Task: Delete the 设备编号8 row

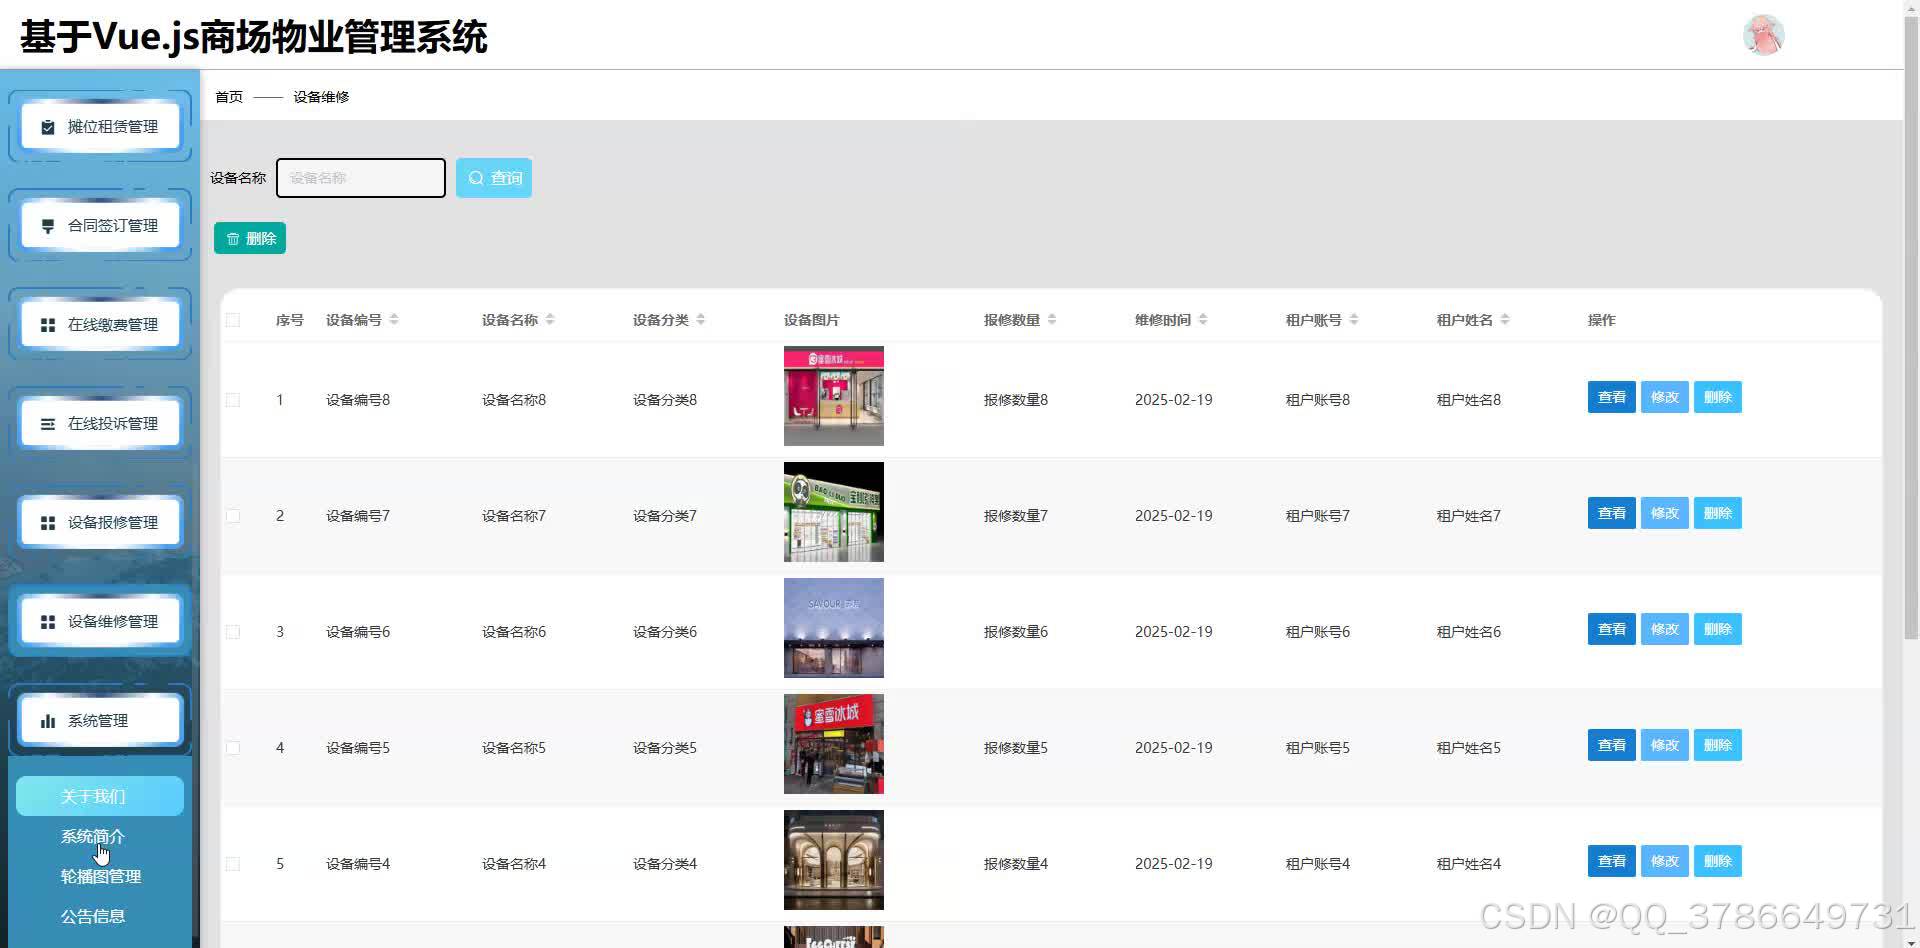Action: click(x=1718, y=397)
